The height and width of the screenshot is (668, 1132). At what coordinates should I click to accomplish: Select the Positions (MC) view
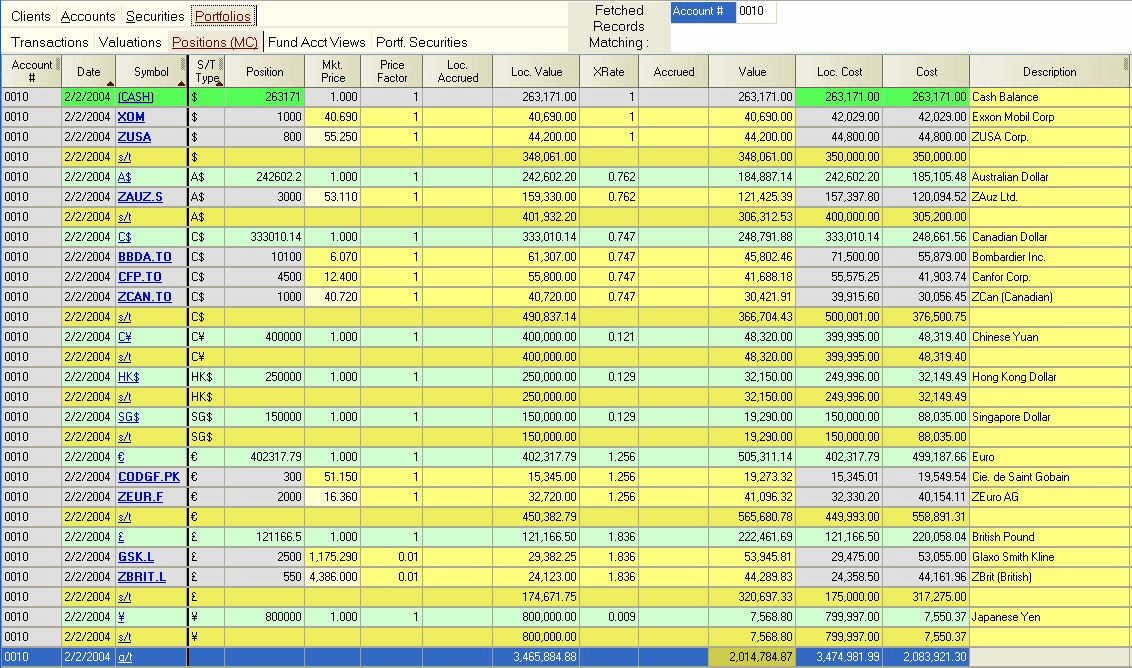click(x=214, y=42)
